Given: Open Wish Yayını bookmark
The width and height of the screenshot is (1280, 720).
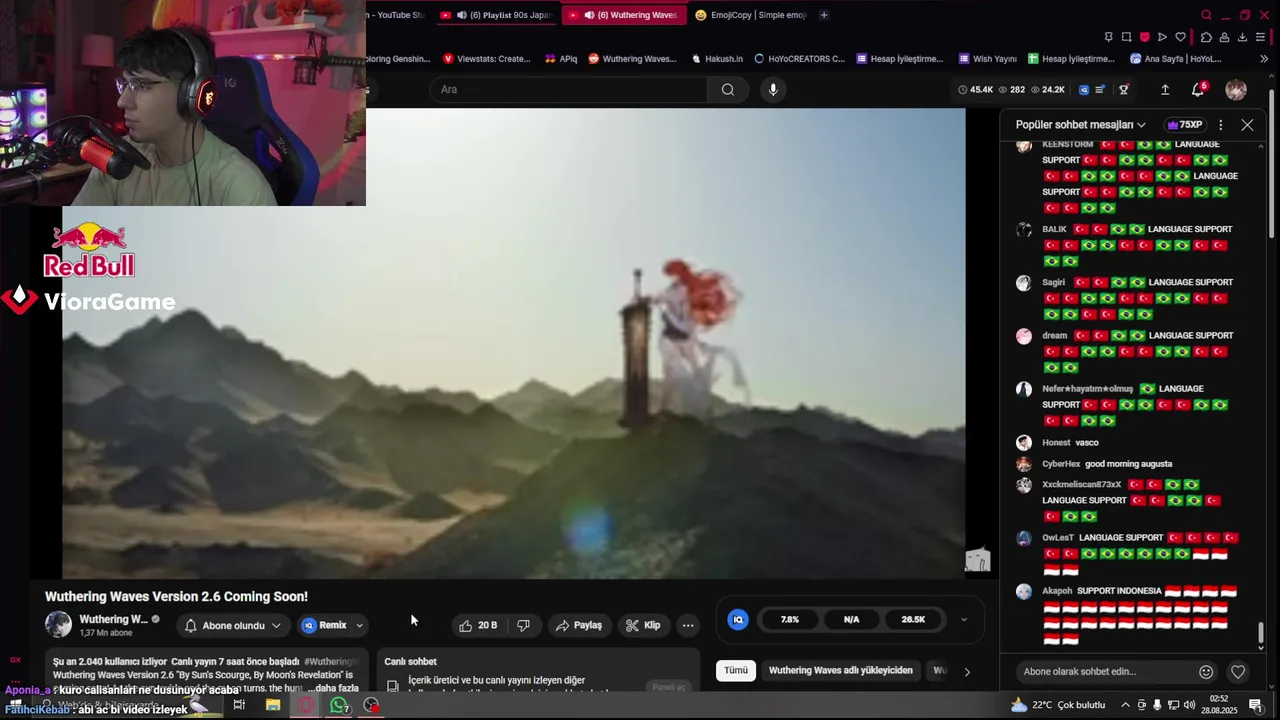Looking at the screenshot, I should (x=987, y=59).
